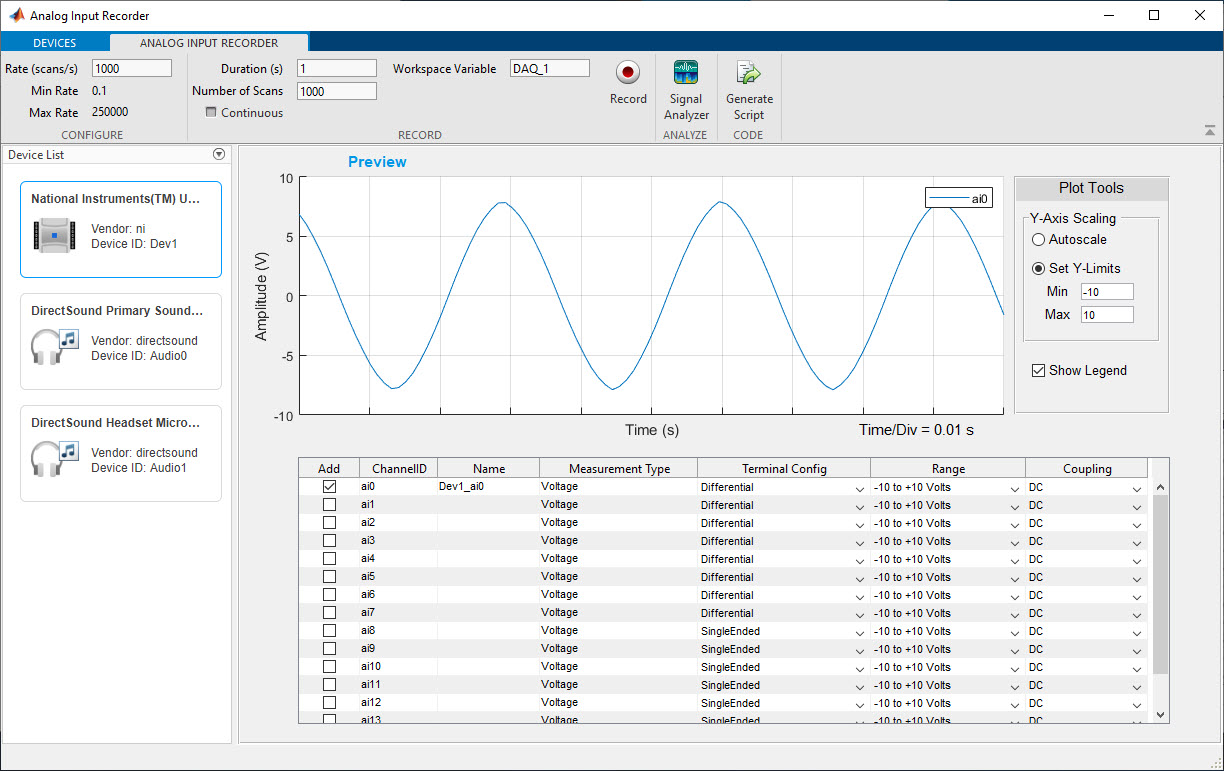Open Terminal Config dropdown for ai0

(x=859, y=488)
